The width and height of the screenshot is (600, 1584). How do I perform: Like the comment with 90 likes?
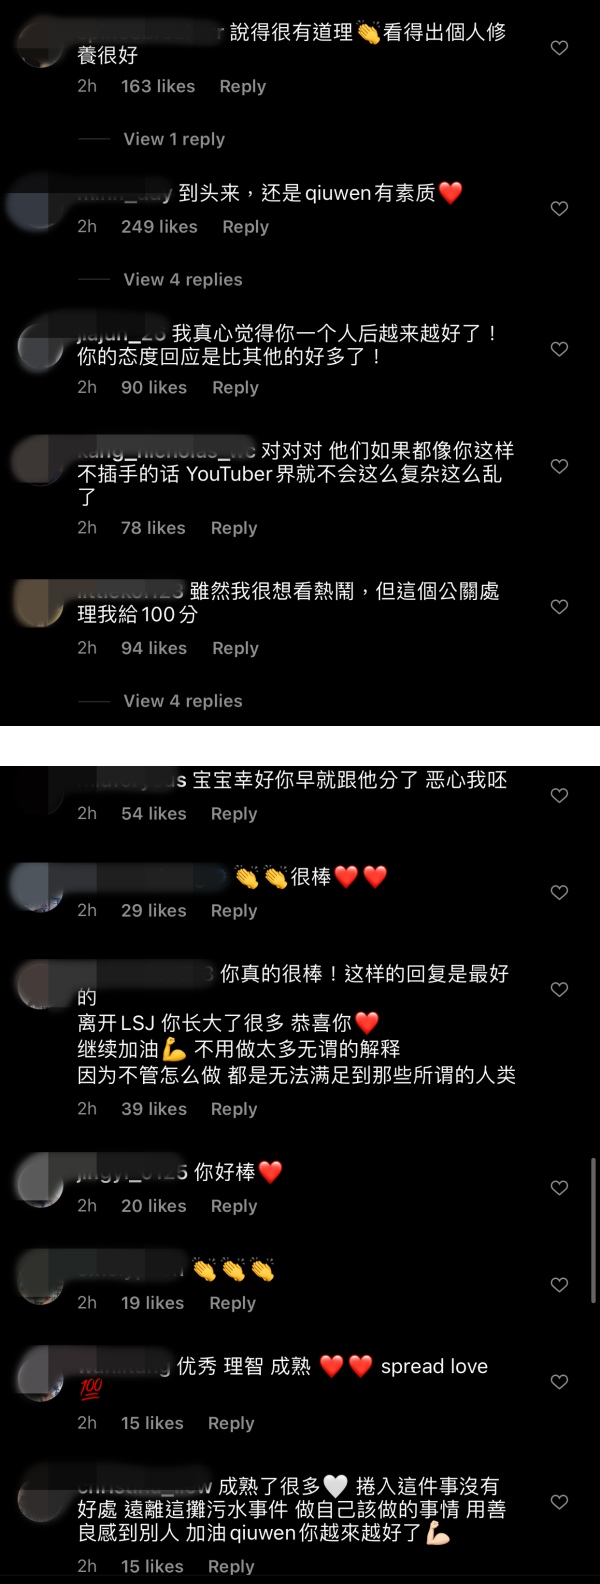click(x=560, y=349)
